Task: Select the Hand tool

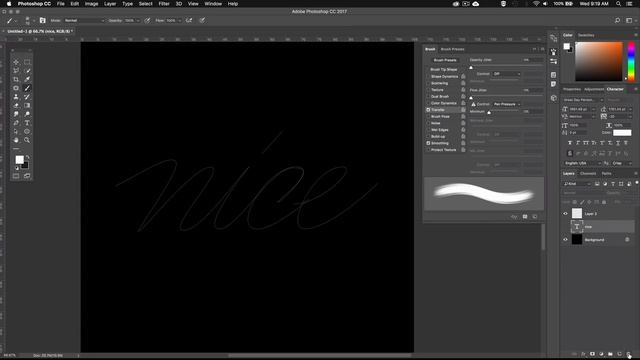Action: click(x=16, y=140)
